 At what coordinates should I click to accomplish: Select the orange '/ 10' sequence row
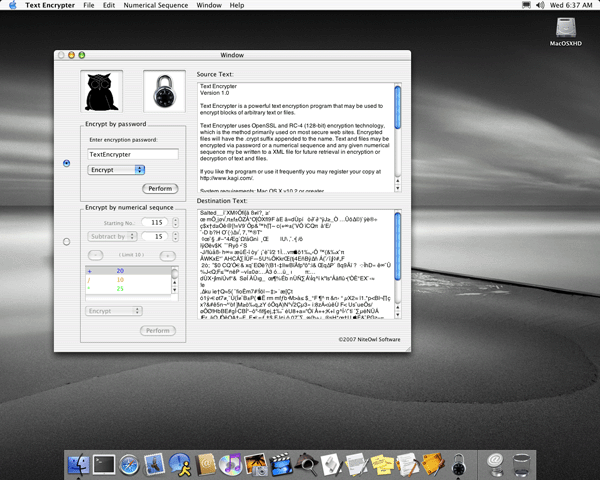(x=128, y=280)
